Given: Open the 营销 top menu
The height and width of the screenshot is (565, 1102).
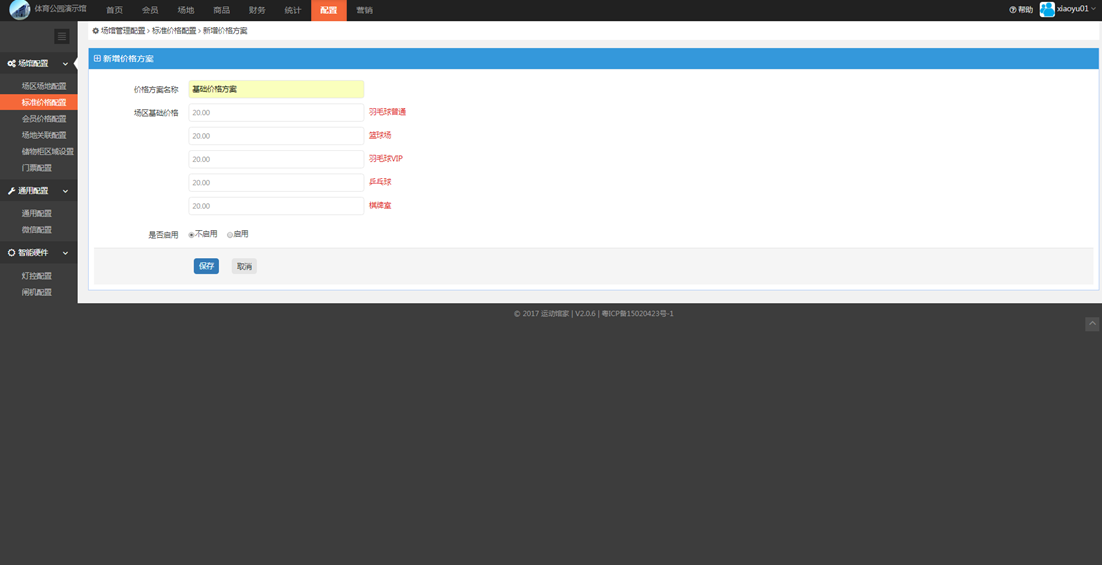Looking at the screenshot, I should click(365, 11).
